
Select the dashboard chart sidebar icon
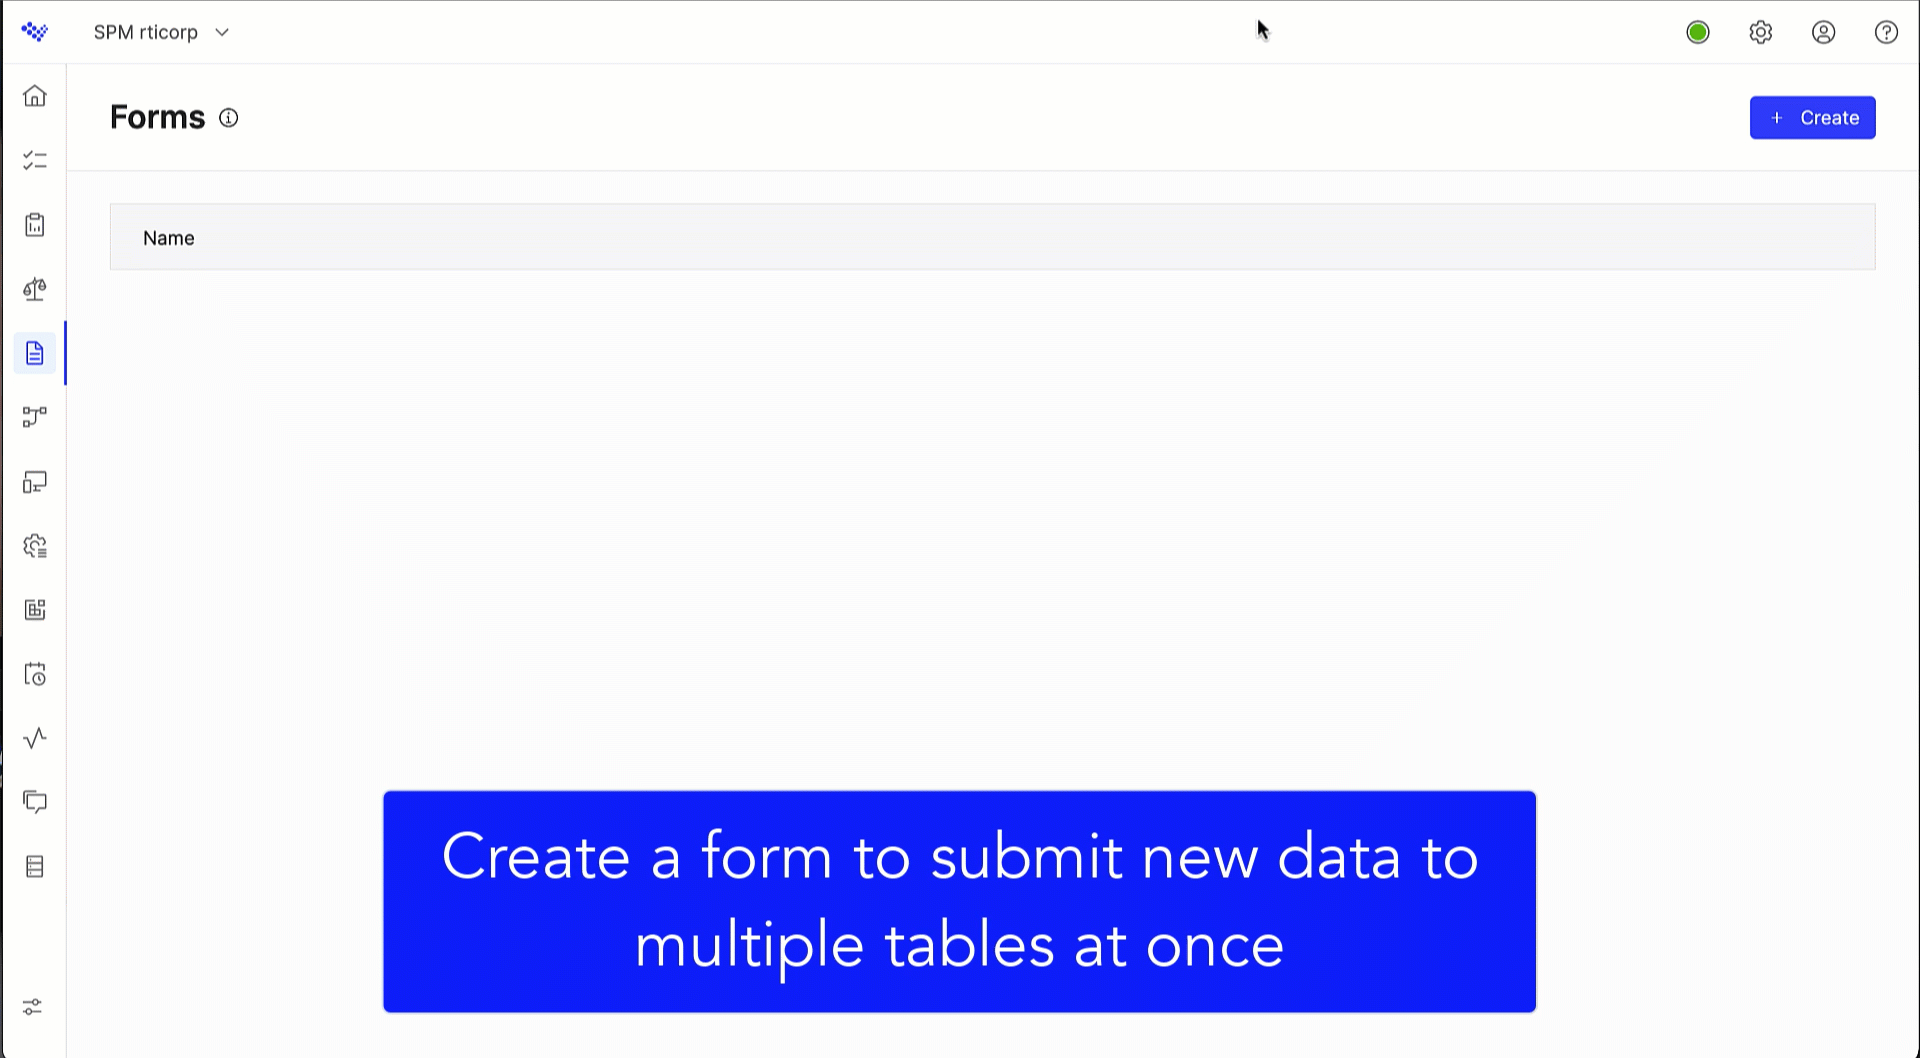pyautogui.click(x=35, y=610)
